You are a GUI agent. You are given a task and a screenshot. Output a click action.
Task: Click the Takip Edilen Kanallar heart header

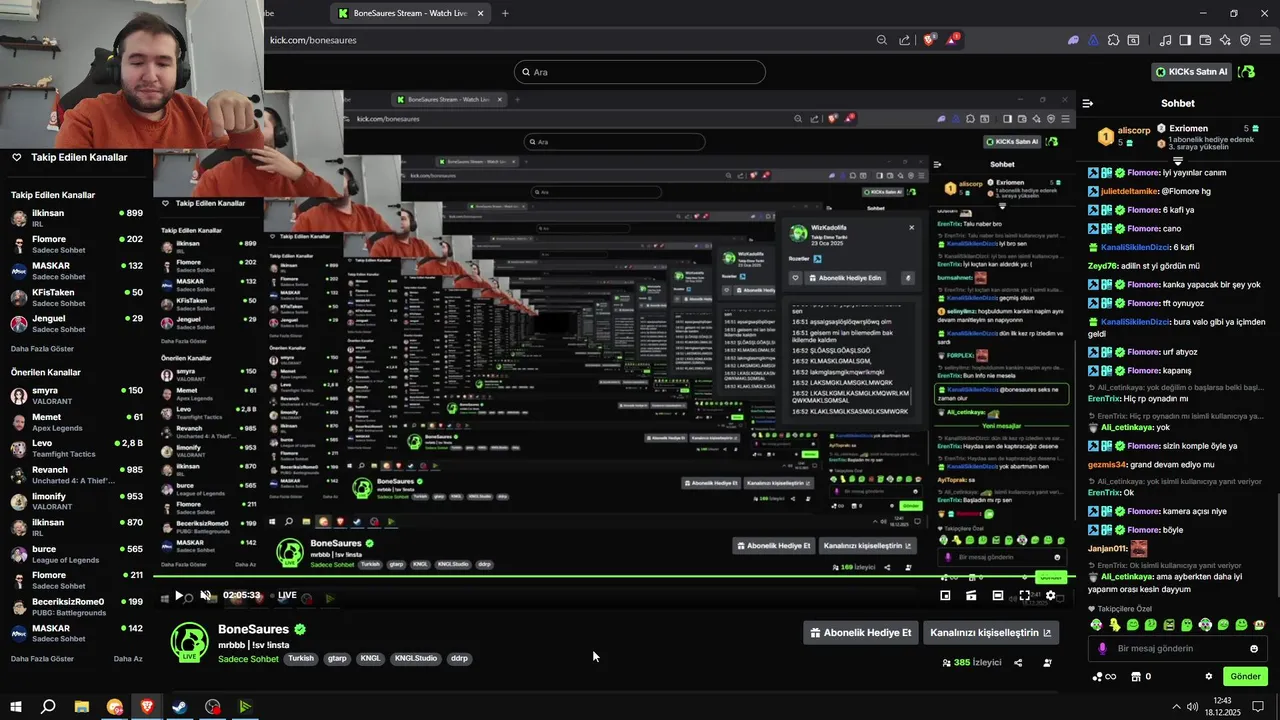[x=69, y=157]
